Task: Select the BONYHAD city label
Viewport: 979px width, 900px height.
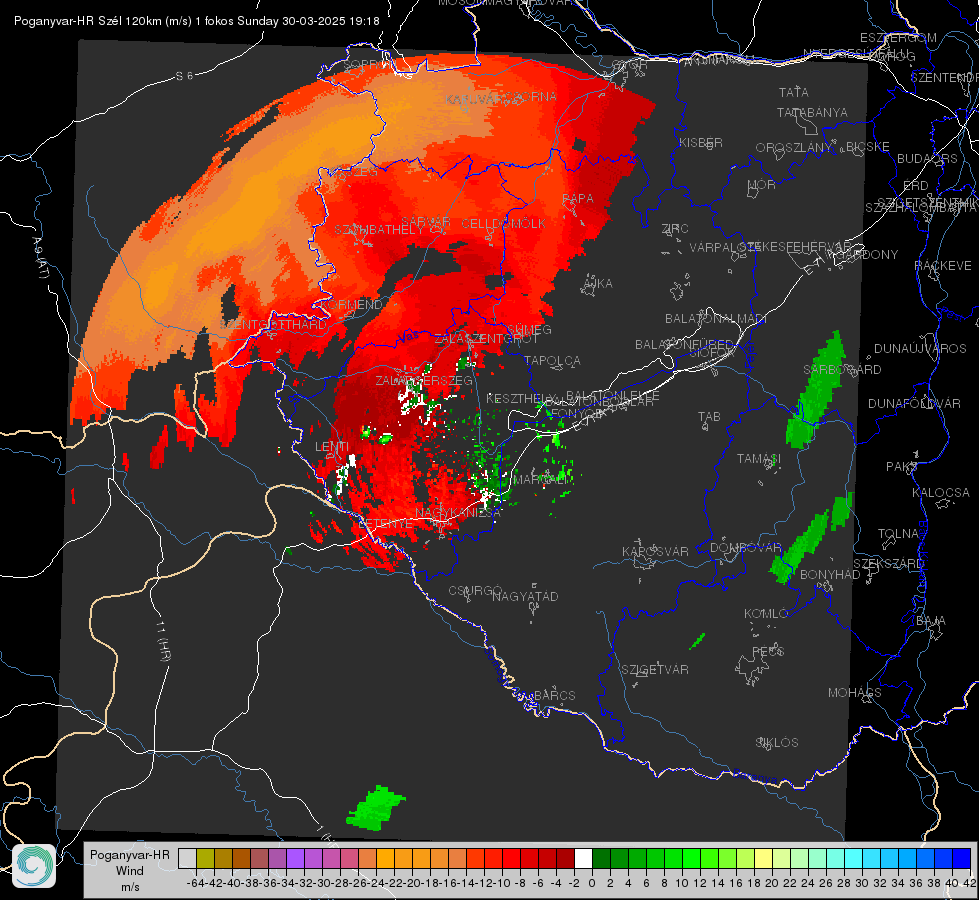Action: (x=830, y=574)
